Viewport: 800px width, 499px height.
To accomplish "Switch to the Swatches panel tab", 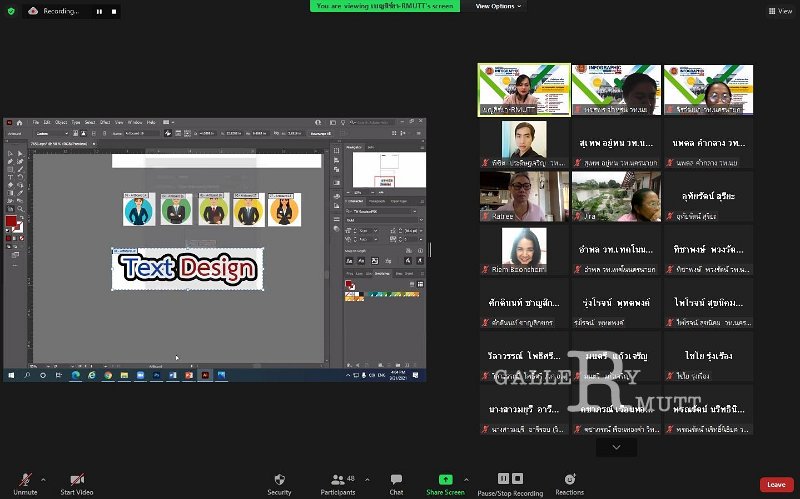I will pyautogui.click(x=382, y=273).
